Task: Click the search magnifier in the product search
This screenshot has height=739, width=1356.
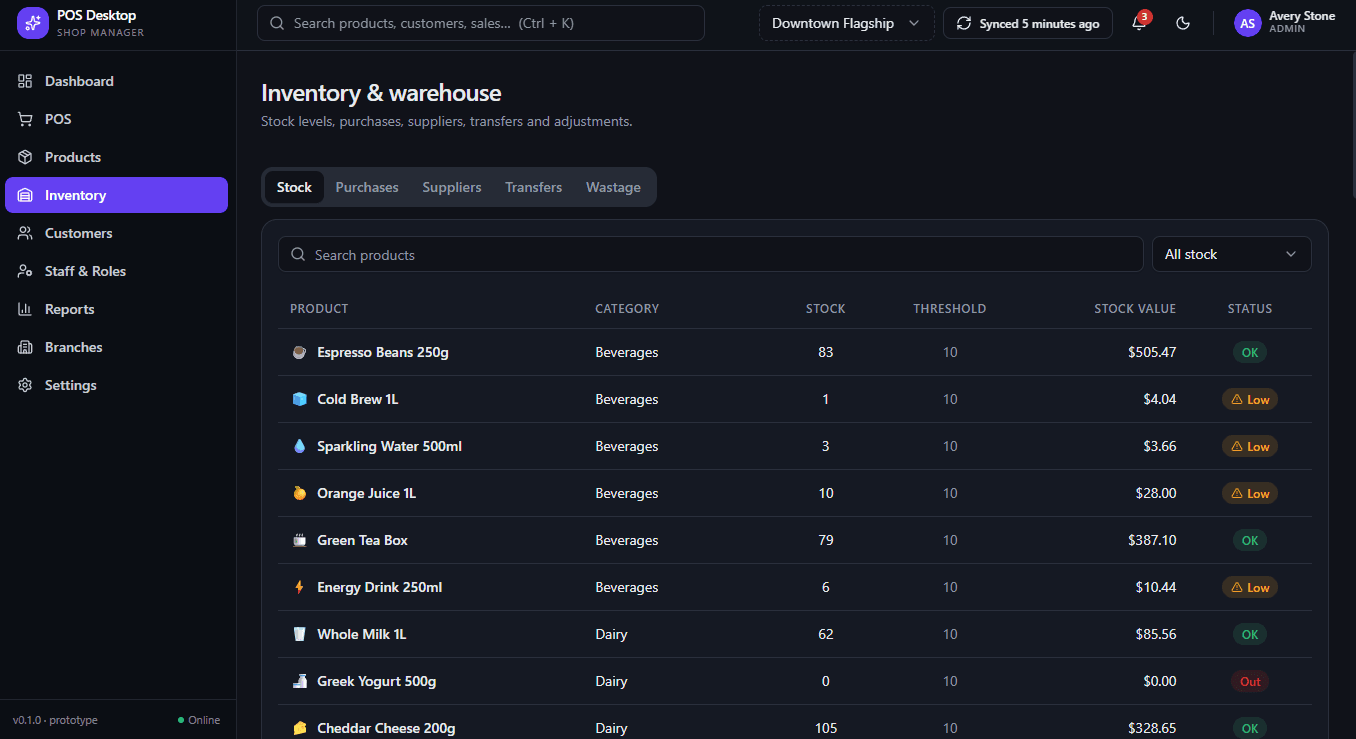Action: (298, 254)
